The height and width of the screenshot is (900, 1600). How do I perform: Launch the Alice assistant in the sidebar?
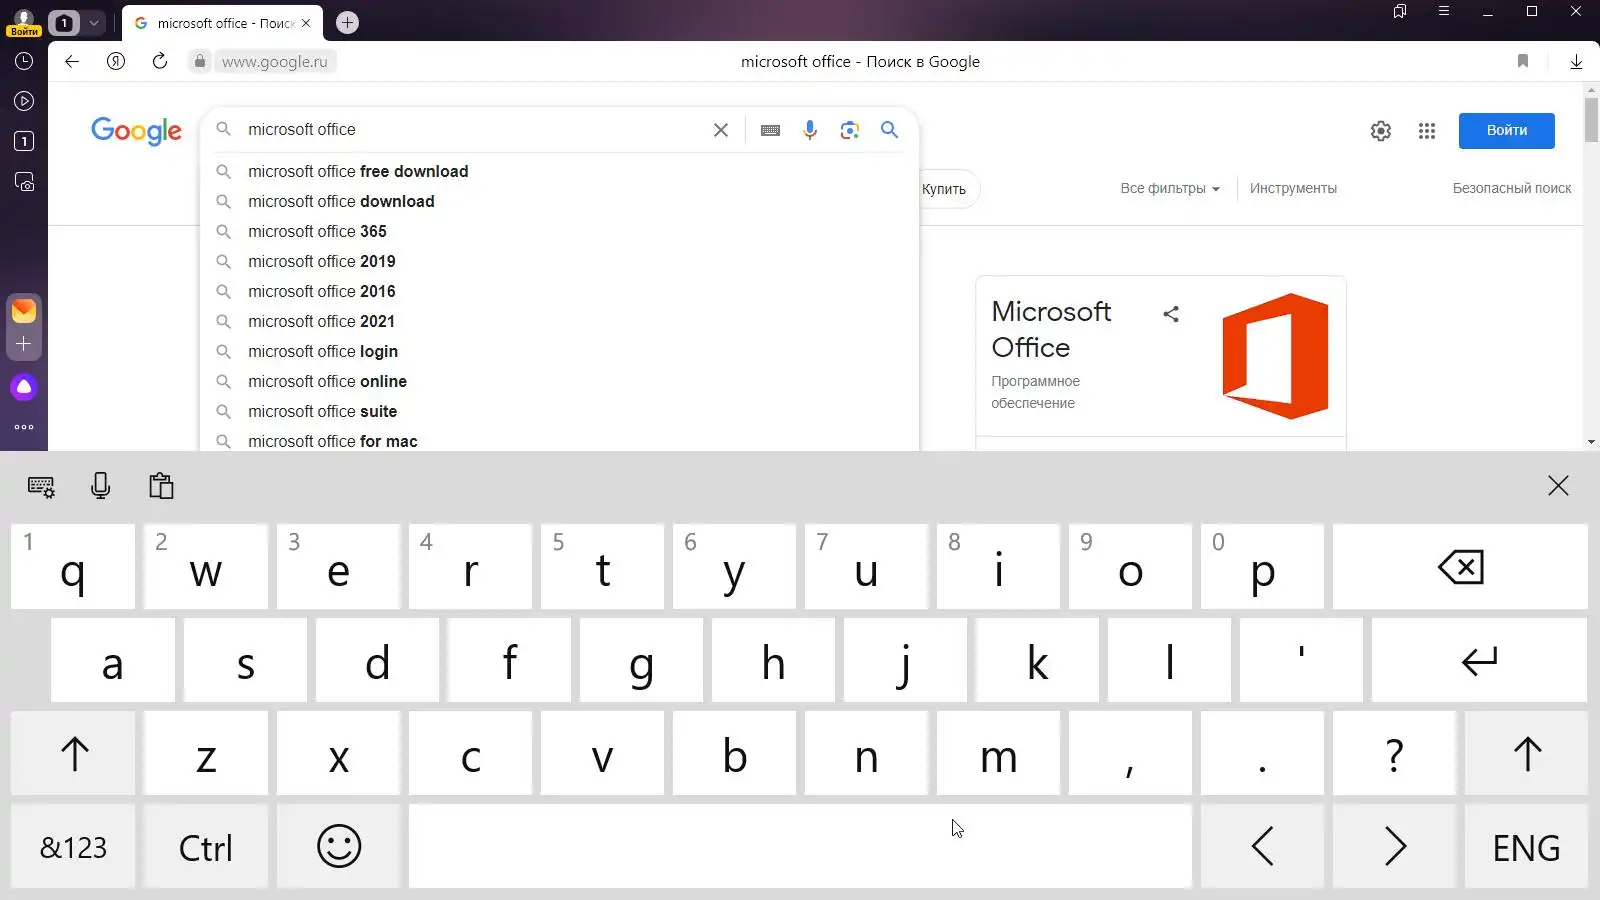coord(24,387)
